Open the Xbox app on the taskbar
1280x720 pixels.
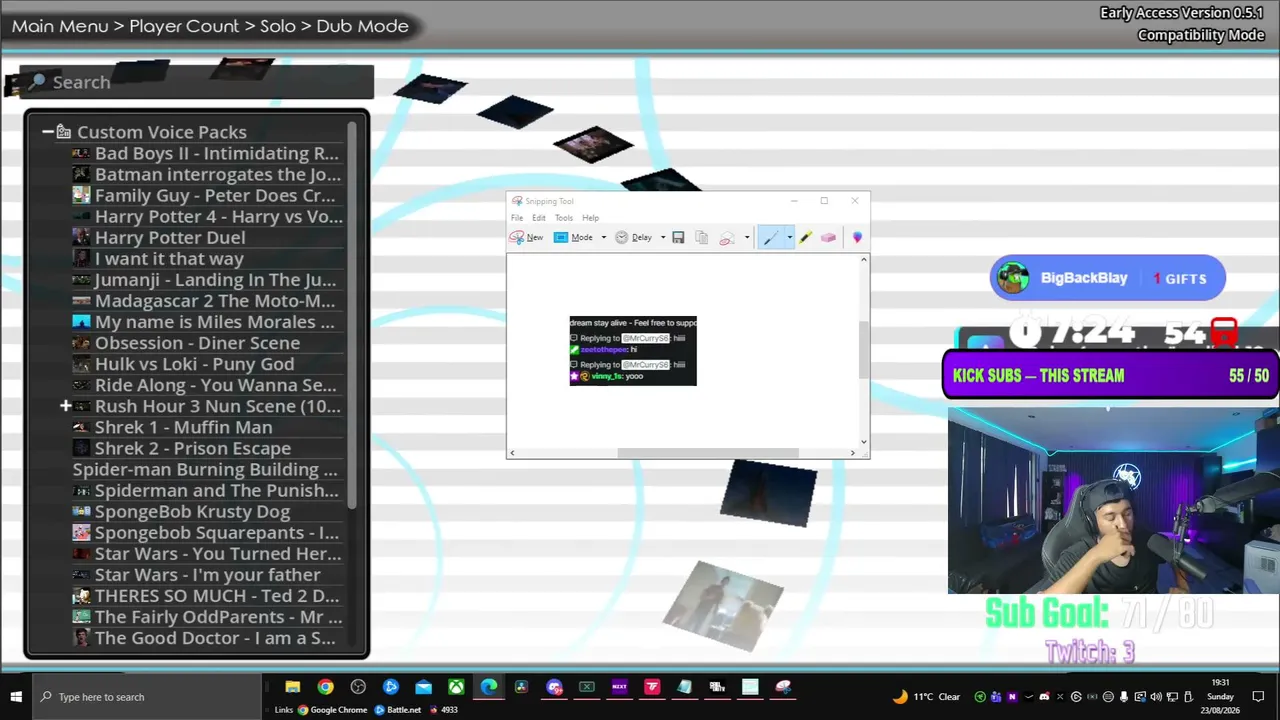[456, 687]
